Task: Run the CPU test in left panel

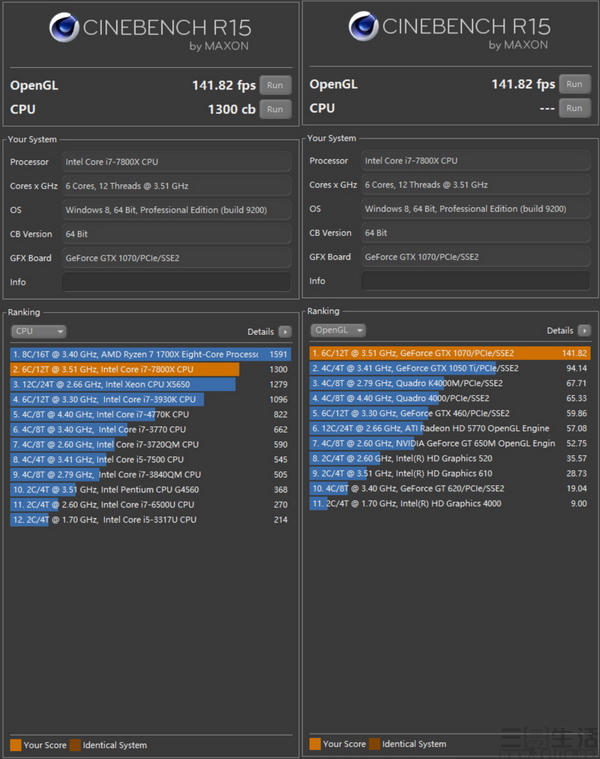Action: tap(275, 109)
